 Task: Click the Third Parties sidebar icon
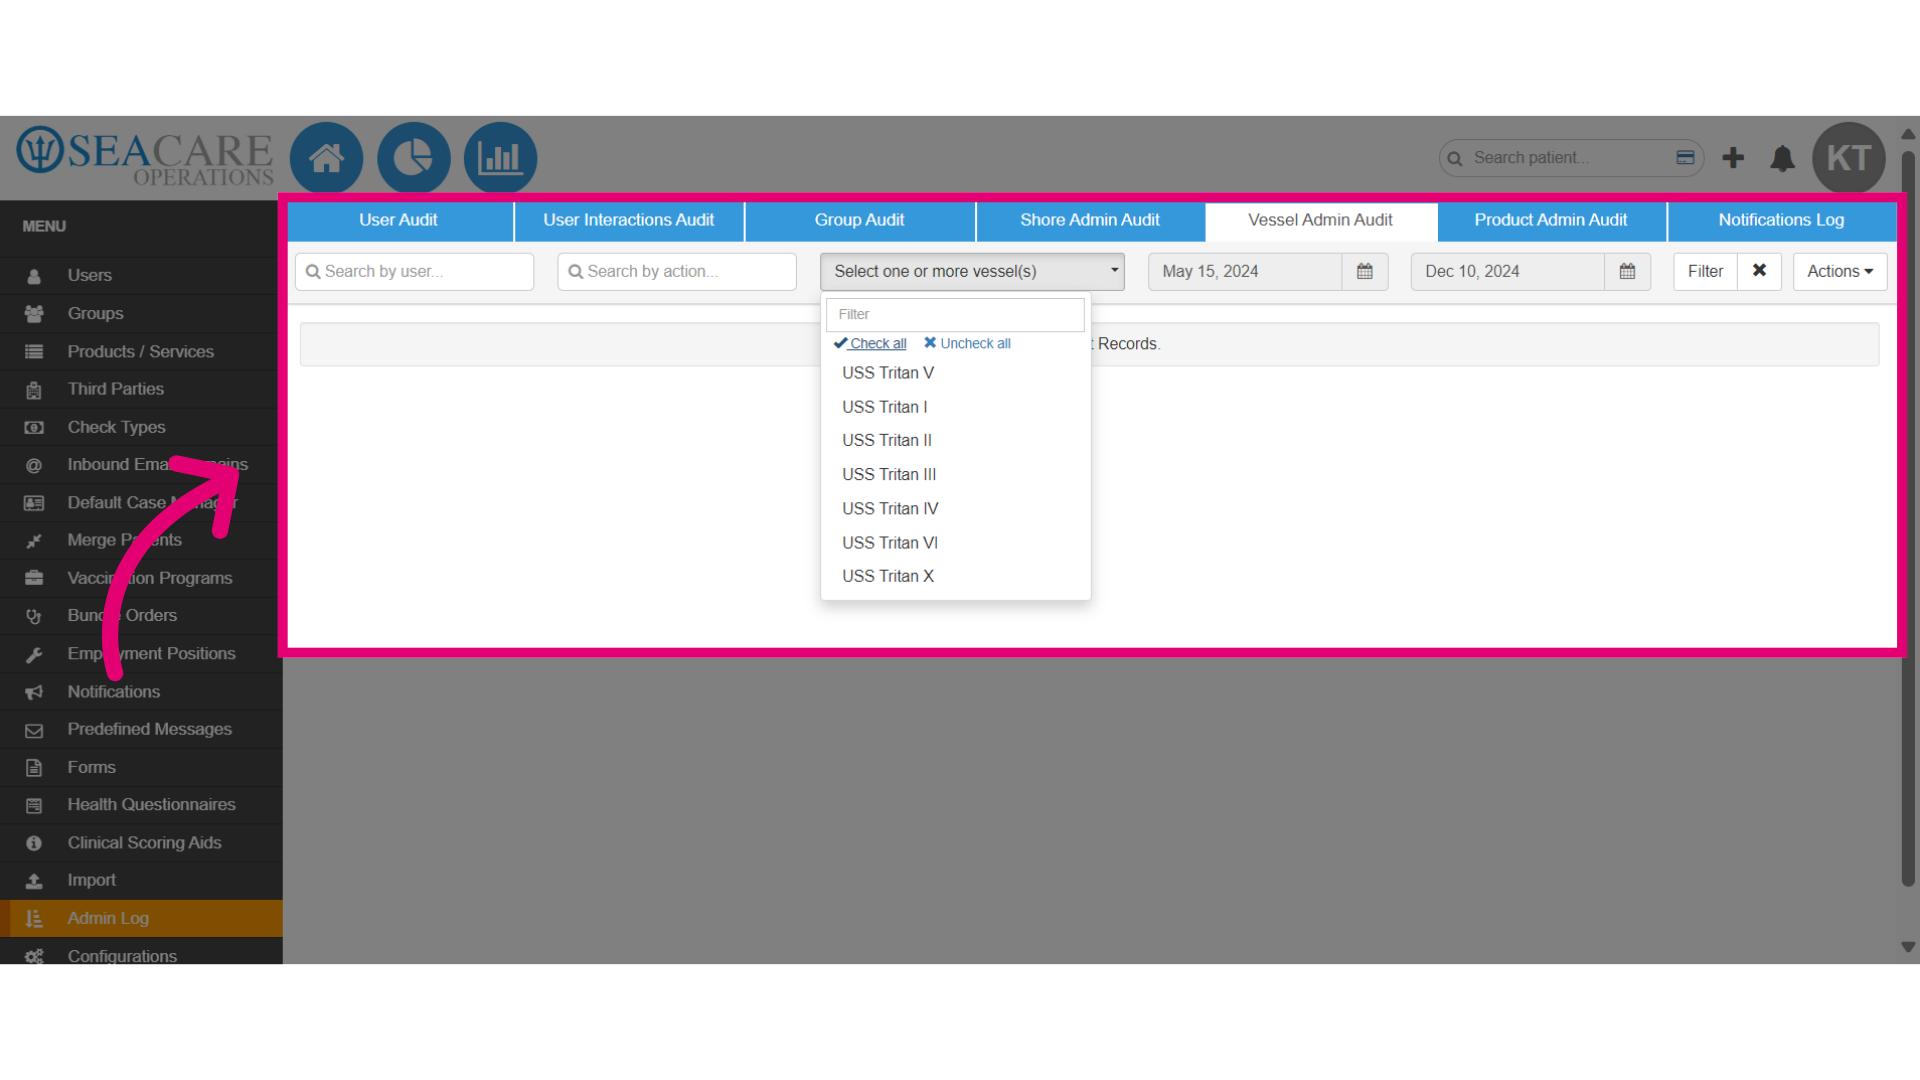click(34, 390)
